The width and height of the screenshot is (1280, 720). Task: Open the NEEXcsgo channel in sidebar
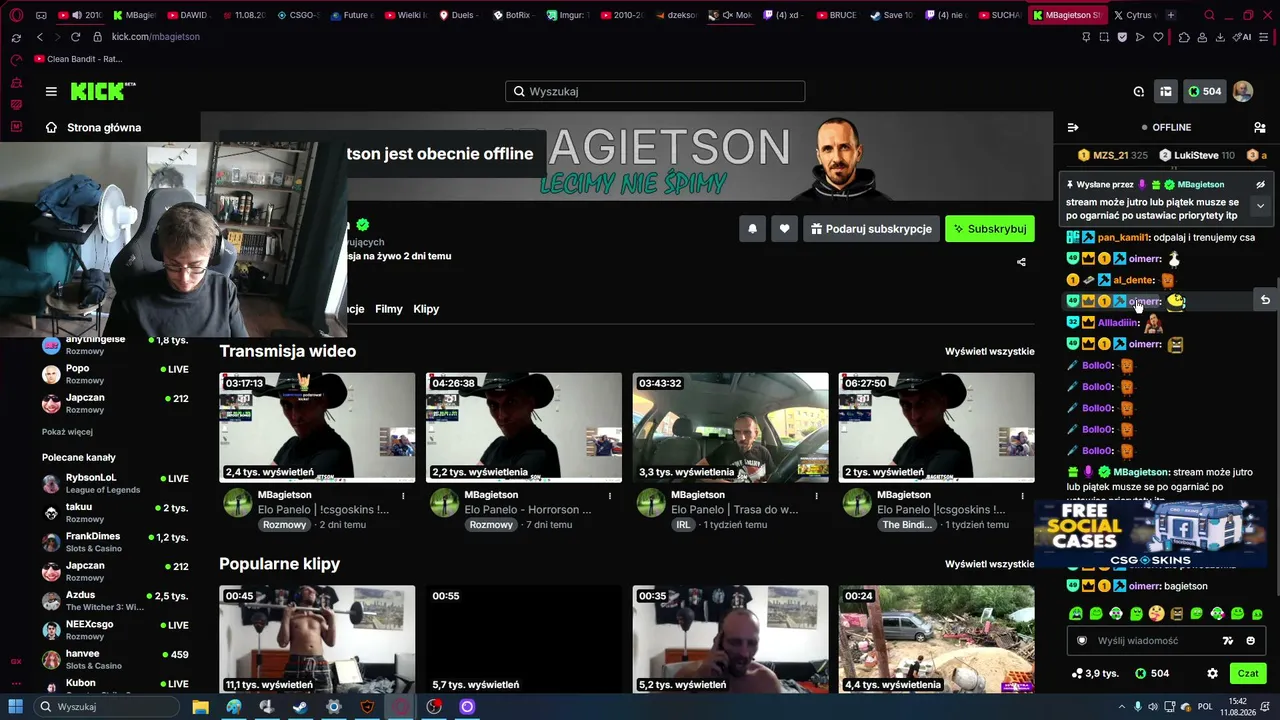115,630
